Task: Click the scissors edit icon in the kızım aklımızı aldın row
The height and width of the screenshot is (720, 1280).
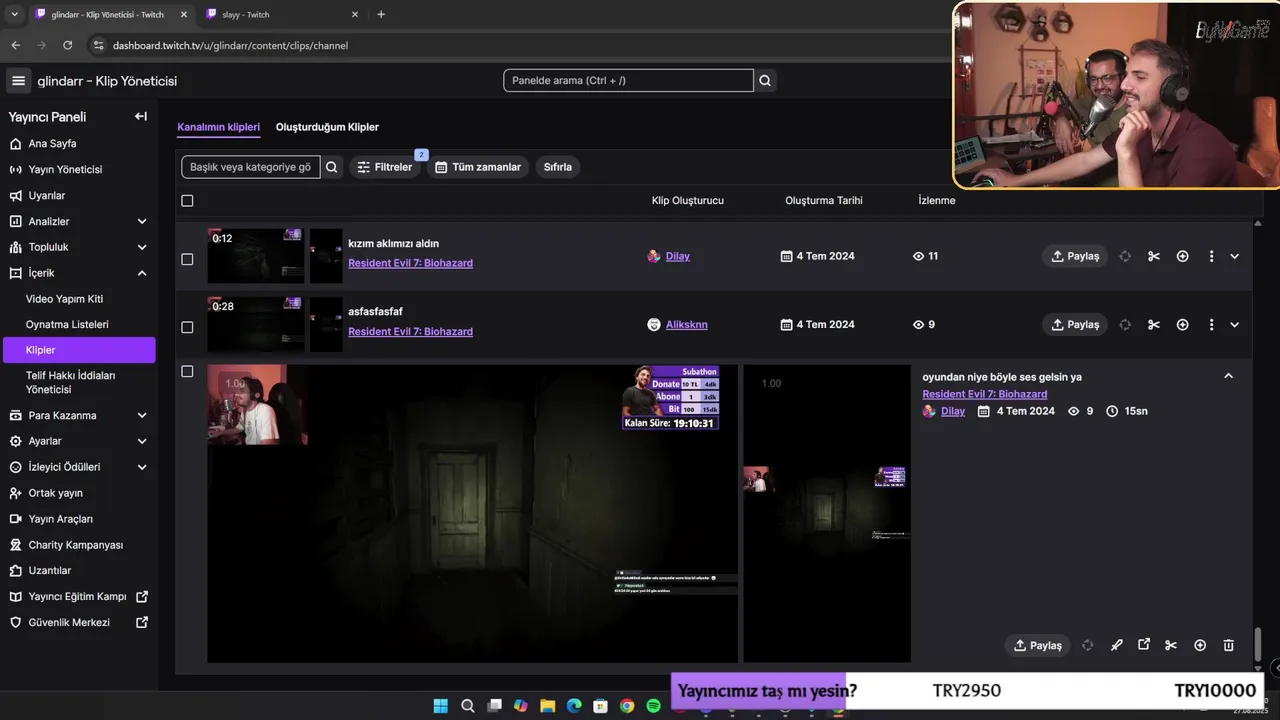Action: (1154, 256)
